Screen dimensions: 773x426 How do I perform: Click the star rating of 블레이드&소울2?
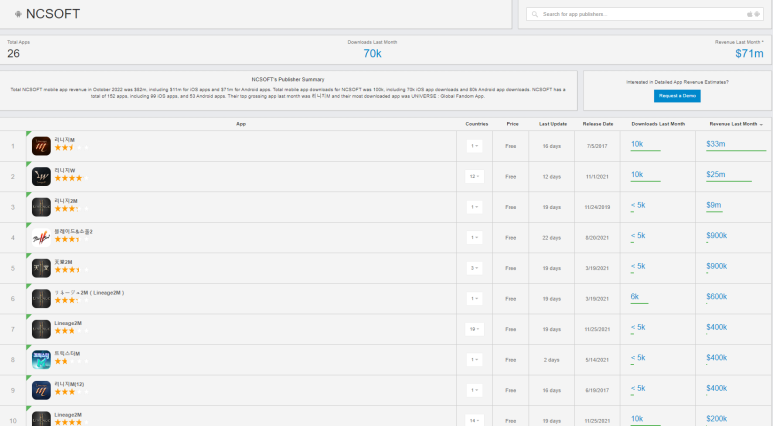[x=71, y=239]
